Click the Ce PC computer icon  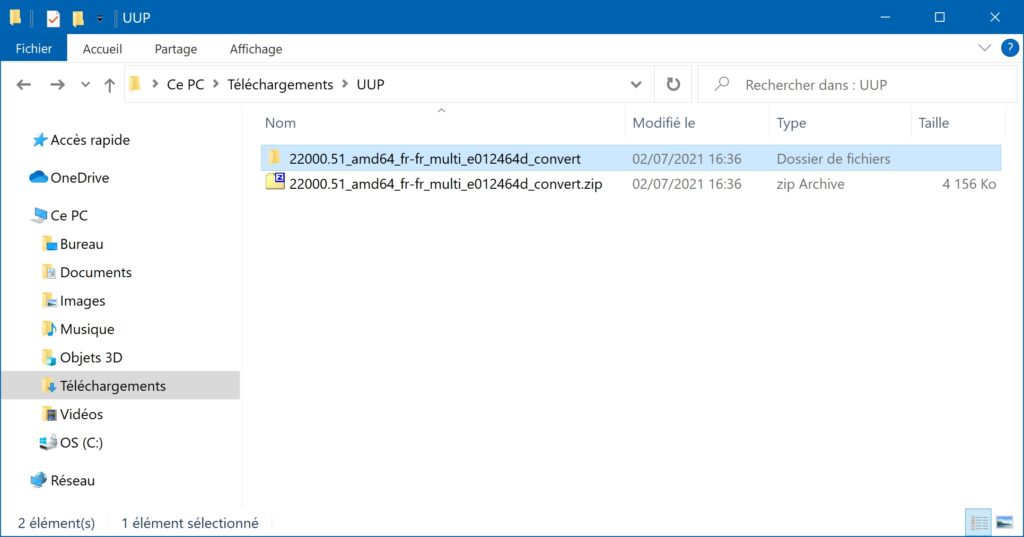click(x=39, y=215)
